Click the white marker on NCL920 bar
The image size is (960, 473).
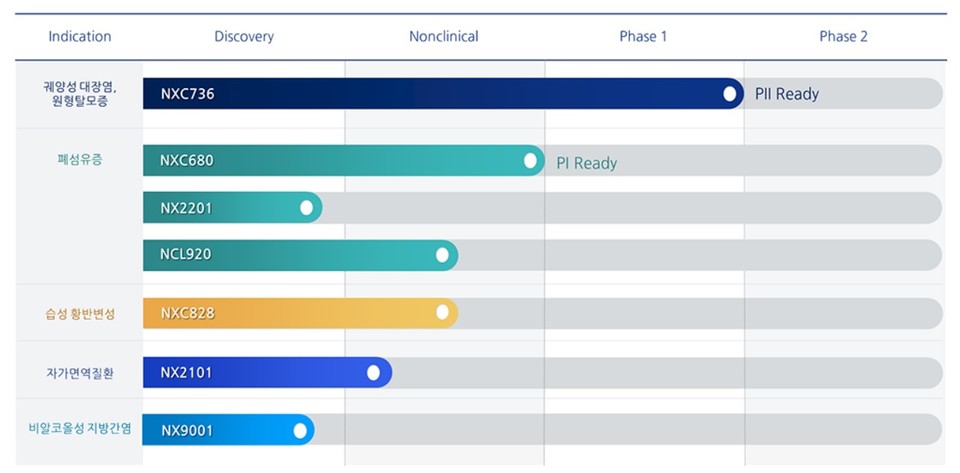[442, 255]
